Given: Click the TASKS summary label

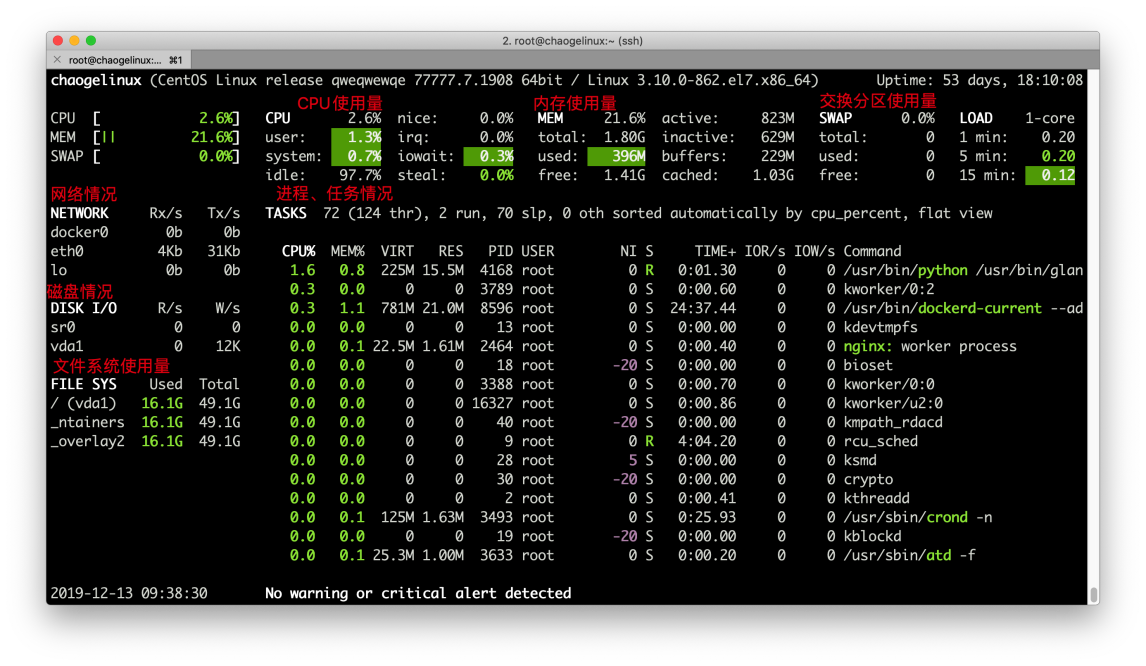Looking at the screenshot, I should [x=286, y=213].
